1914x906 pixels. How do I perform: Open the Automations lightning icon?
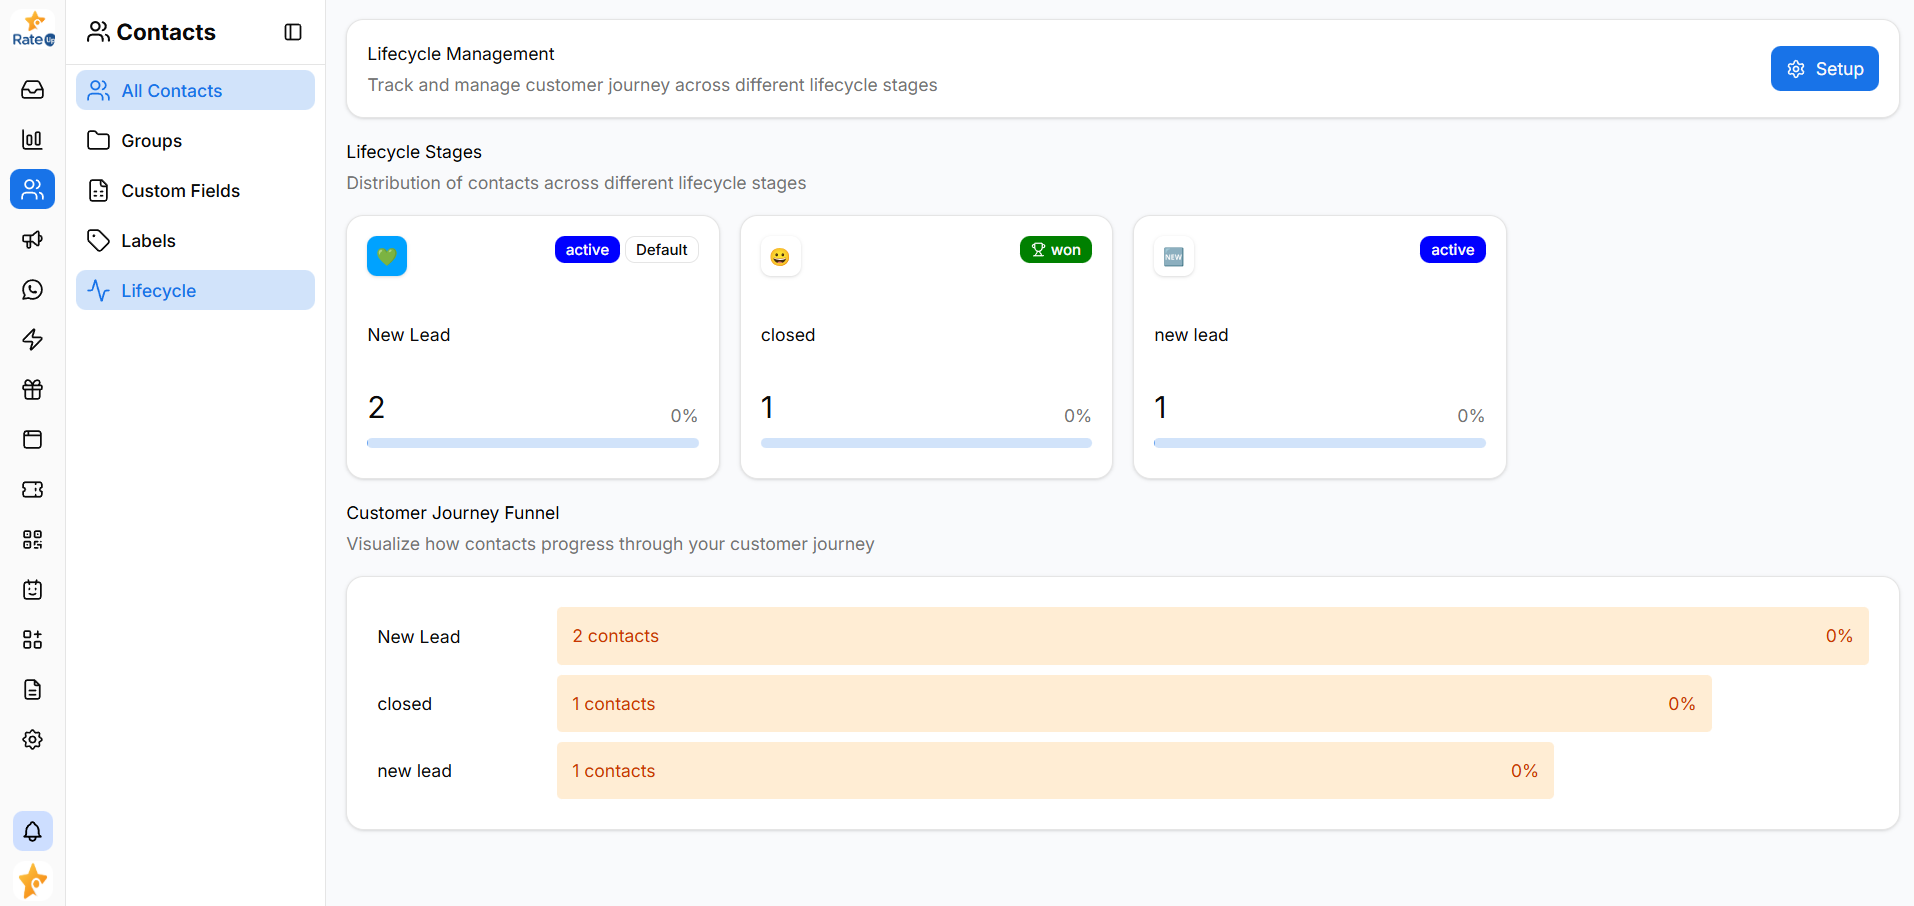(x=33, y=340)
